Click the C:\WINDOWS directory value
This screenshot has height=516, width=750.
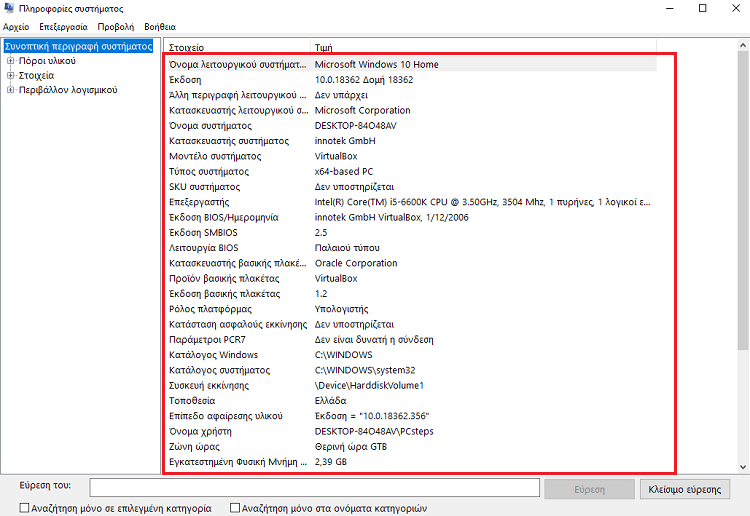coord(343,355)
